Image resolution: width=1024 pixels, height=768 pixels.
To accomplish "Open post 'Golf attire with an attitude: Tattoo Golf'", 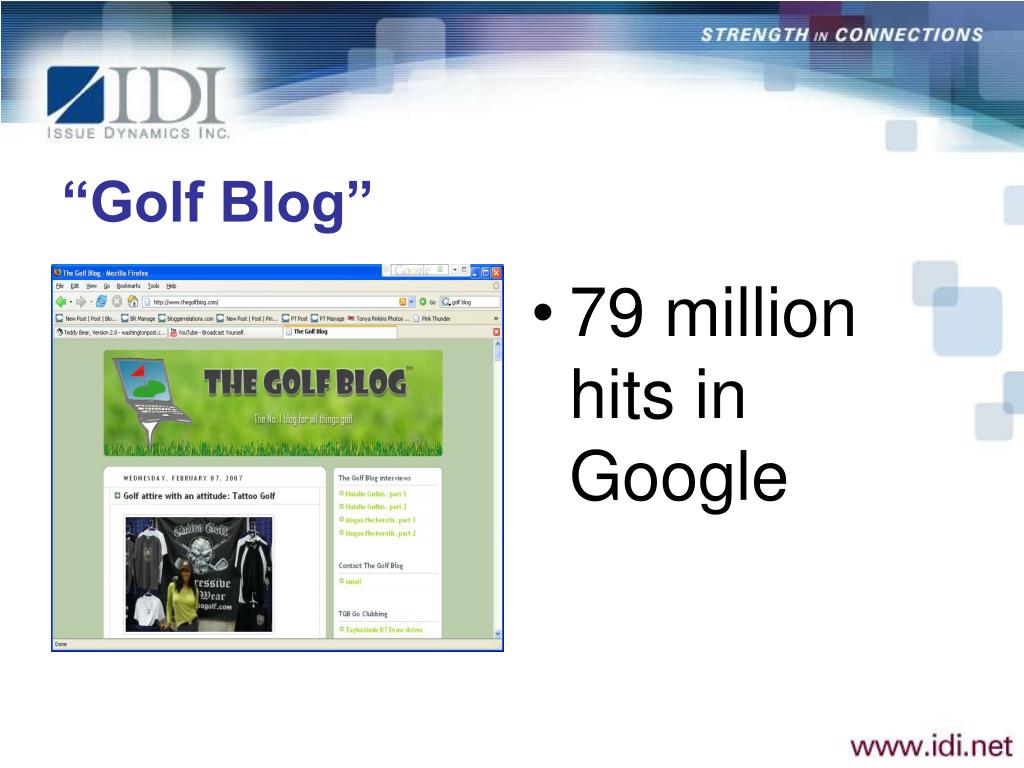I will coord(199,496).
